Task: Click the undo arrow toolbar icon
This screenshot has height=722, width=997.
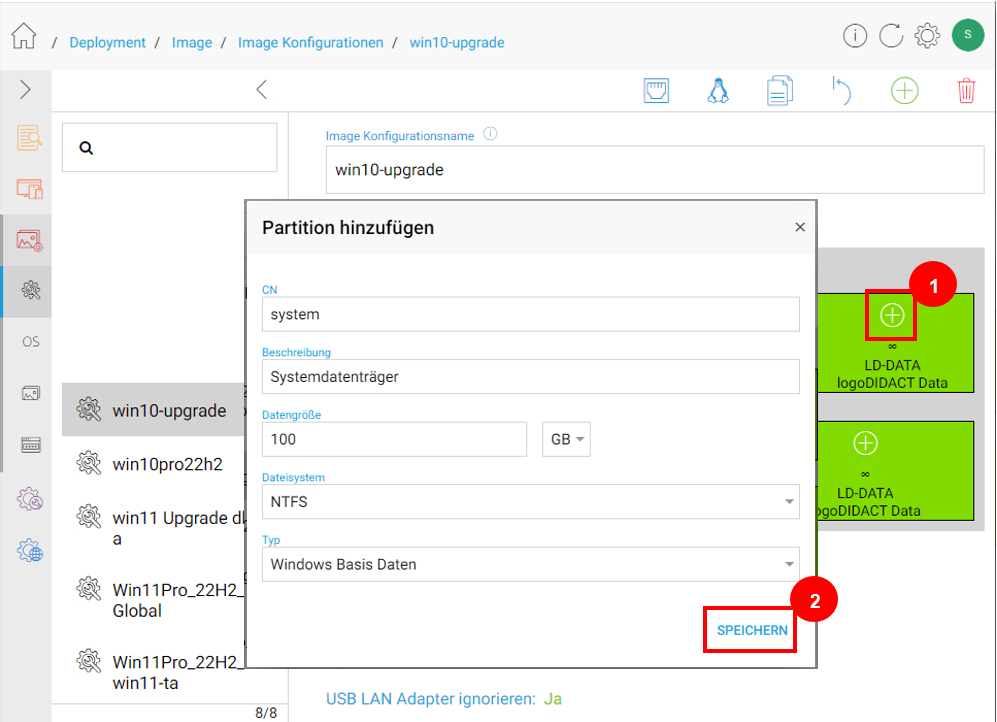Action: point(841,90)
